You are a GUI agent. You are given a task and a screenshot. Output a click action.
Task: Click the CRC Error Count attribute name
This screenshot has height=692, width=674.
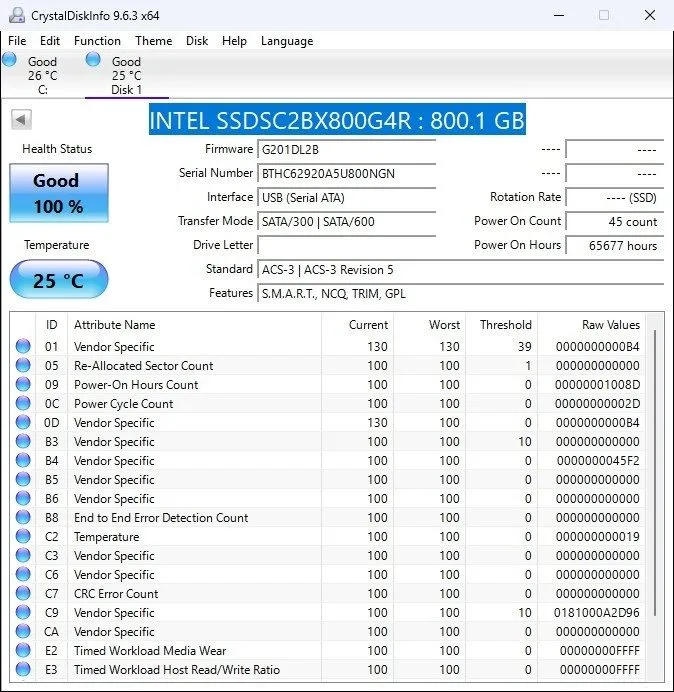coord(116,594)
